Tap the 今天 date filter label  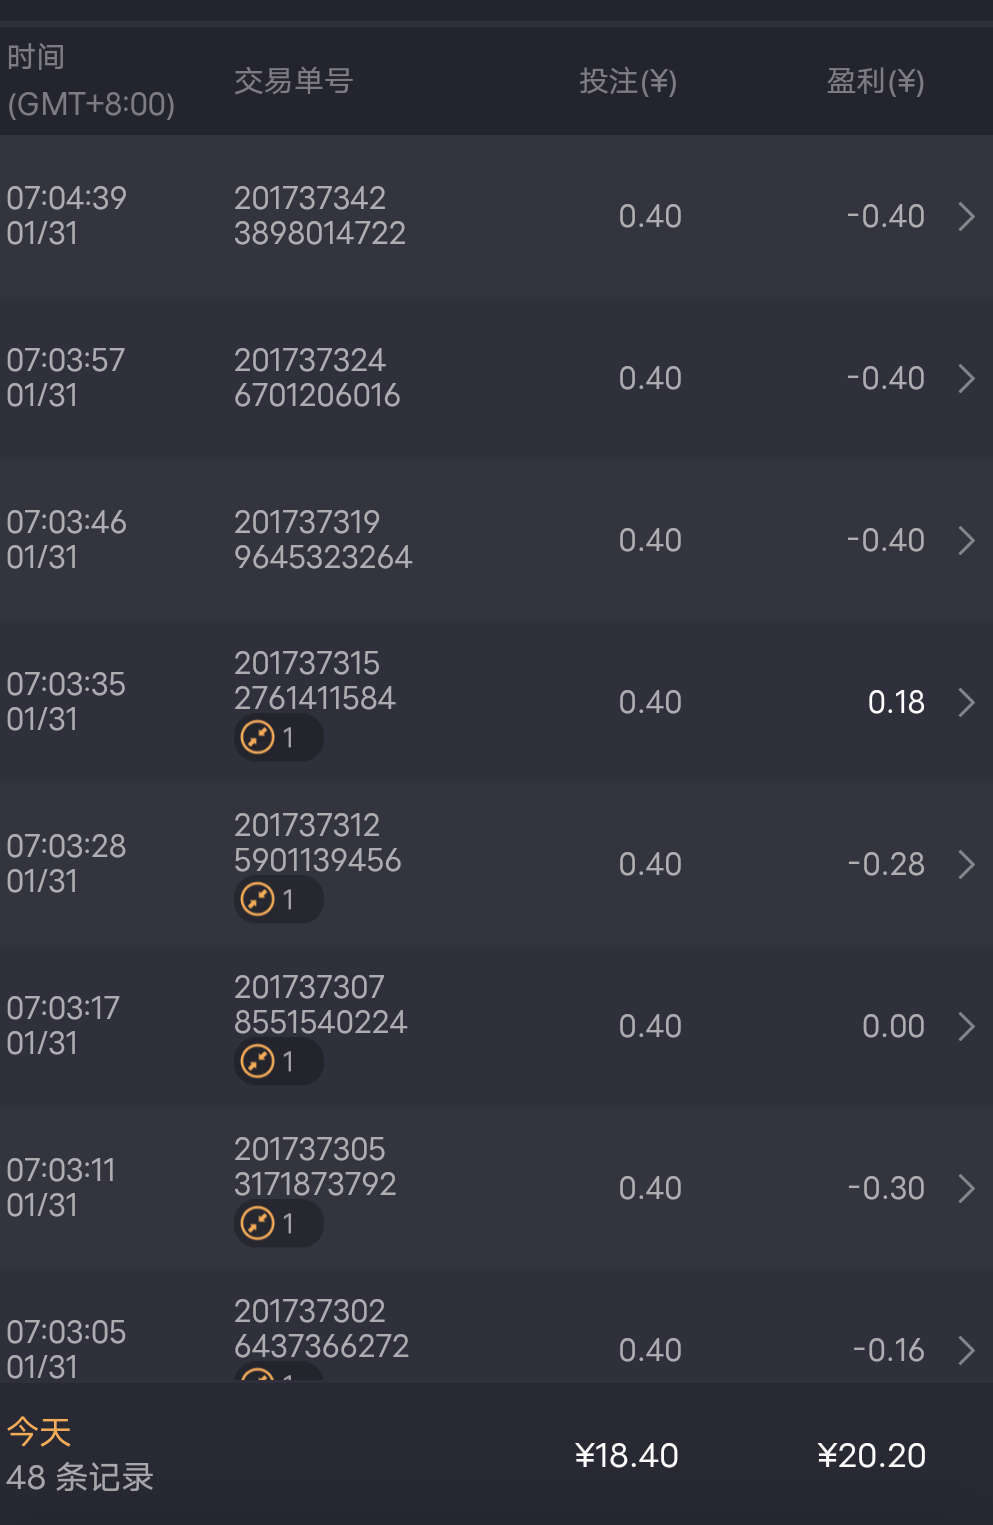[39, 1432]
